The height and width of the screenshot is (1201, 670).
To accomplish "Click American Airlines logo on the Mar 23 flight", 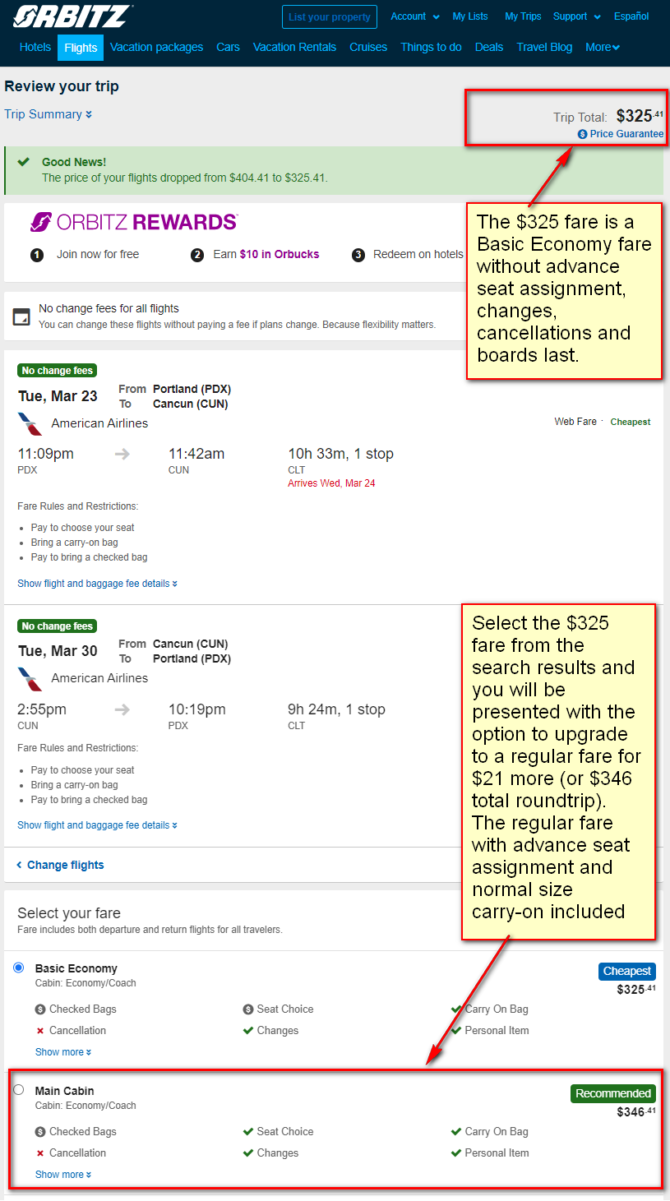I will (30, 424).
